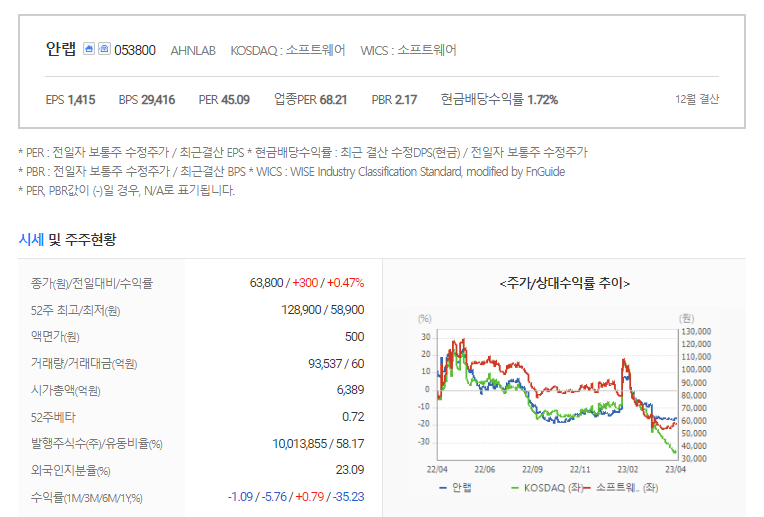
Task: Click the home icon next to 안랩
Action: click(x=89, y=49)
